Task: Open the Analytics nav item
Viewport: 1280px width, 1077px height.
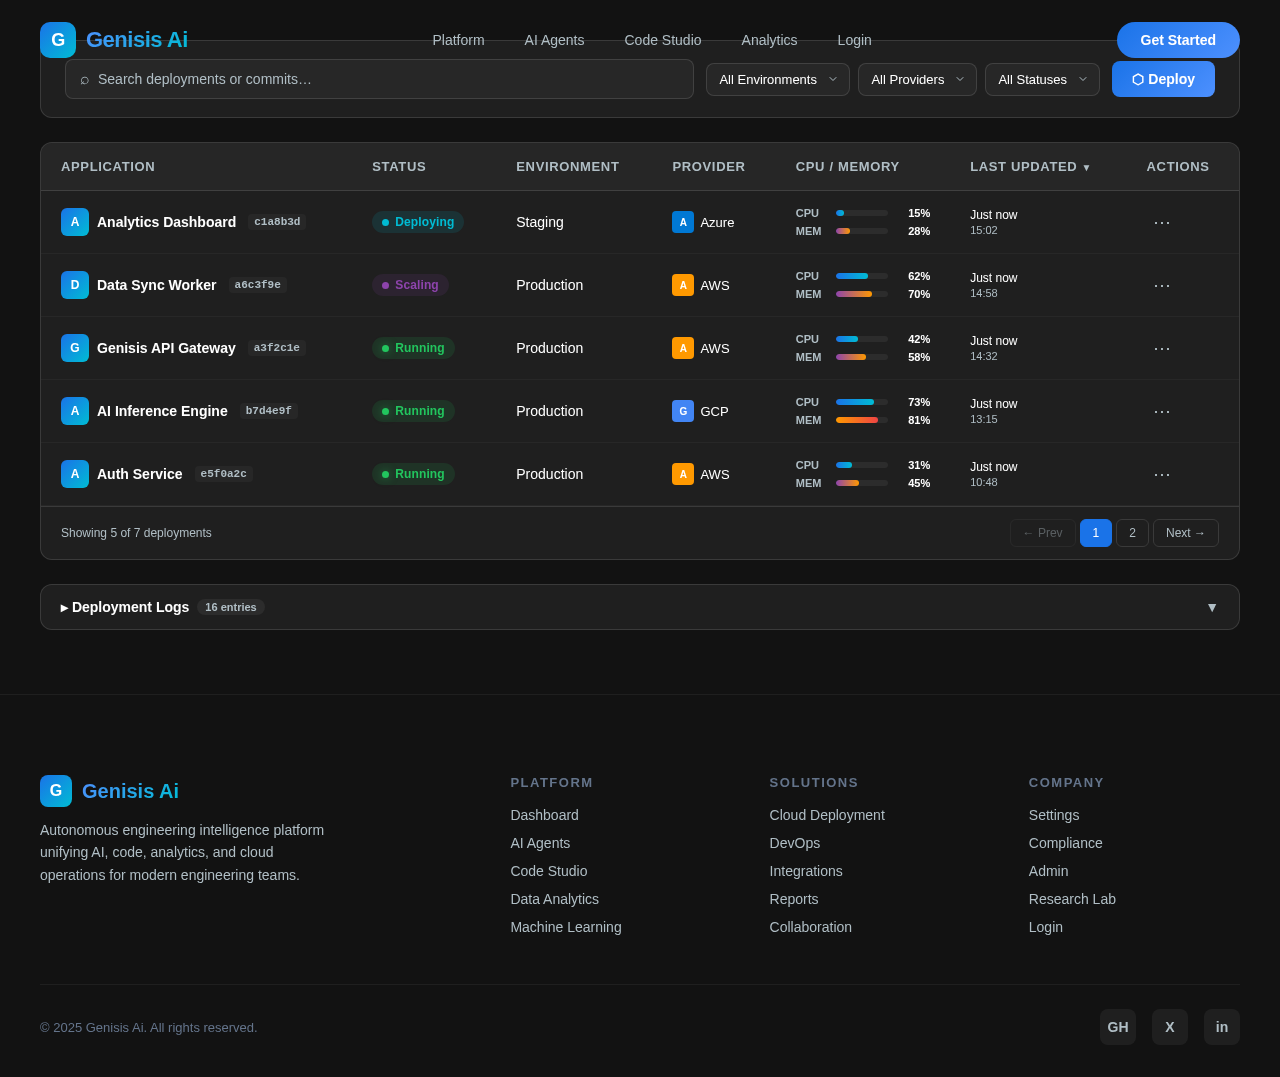Action: [770, 40]
